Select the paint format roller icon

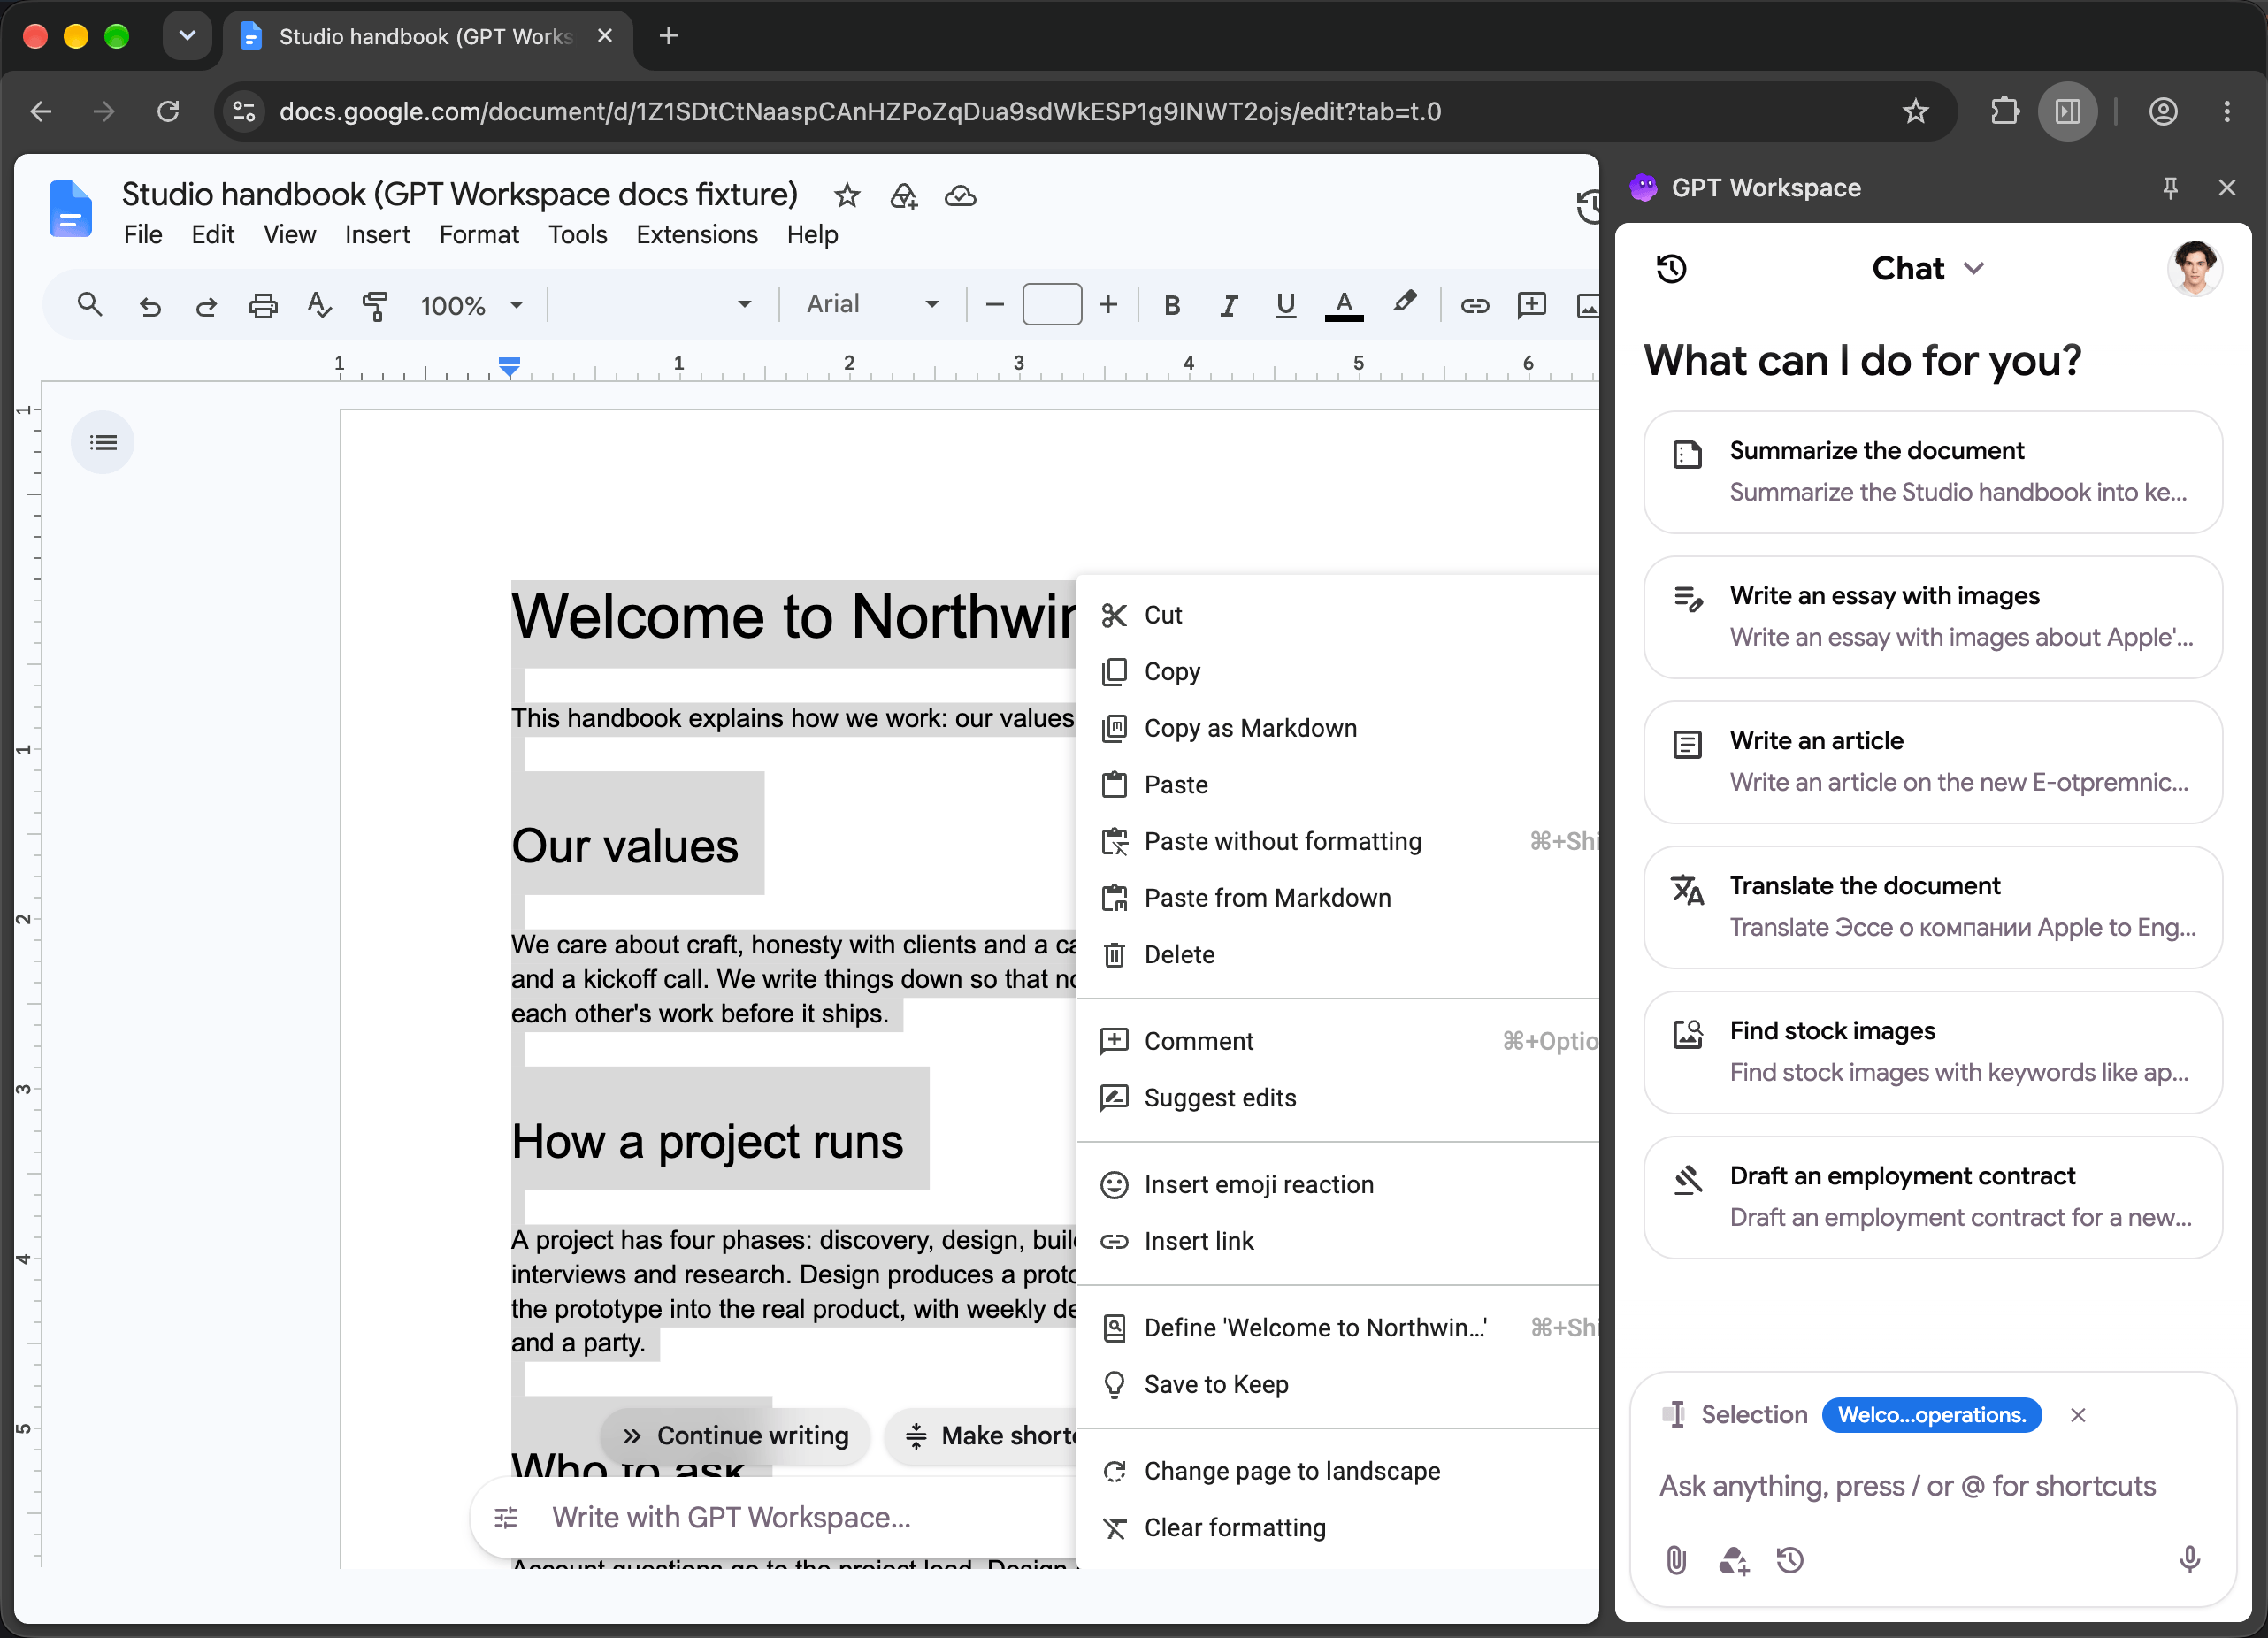pyautogui.click(x=375, y=305)
